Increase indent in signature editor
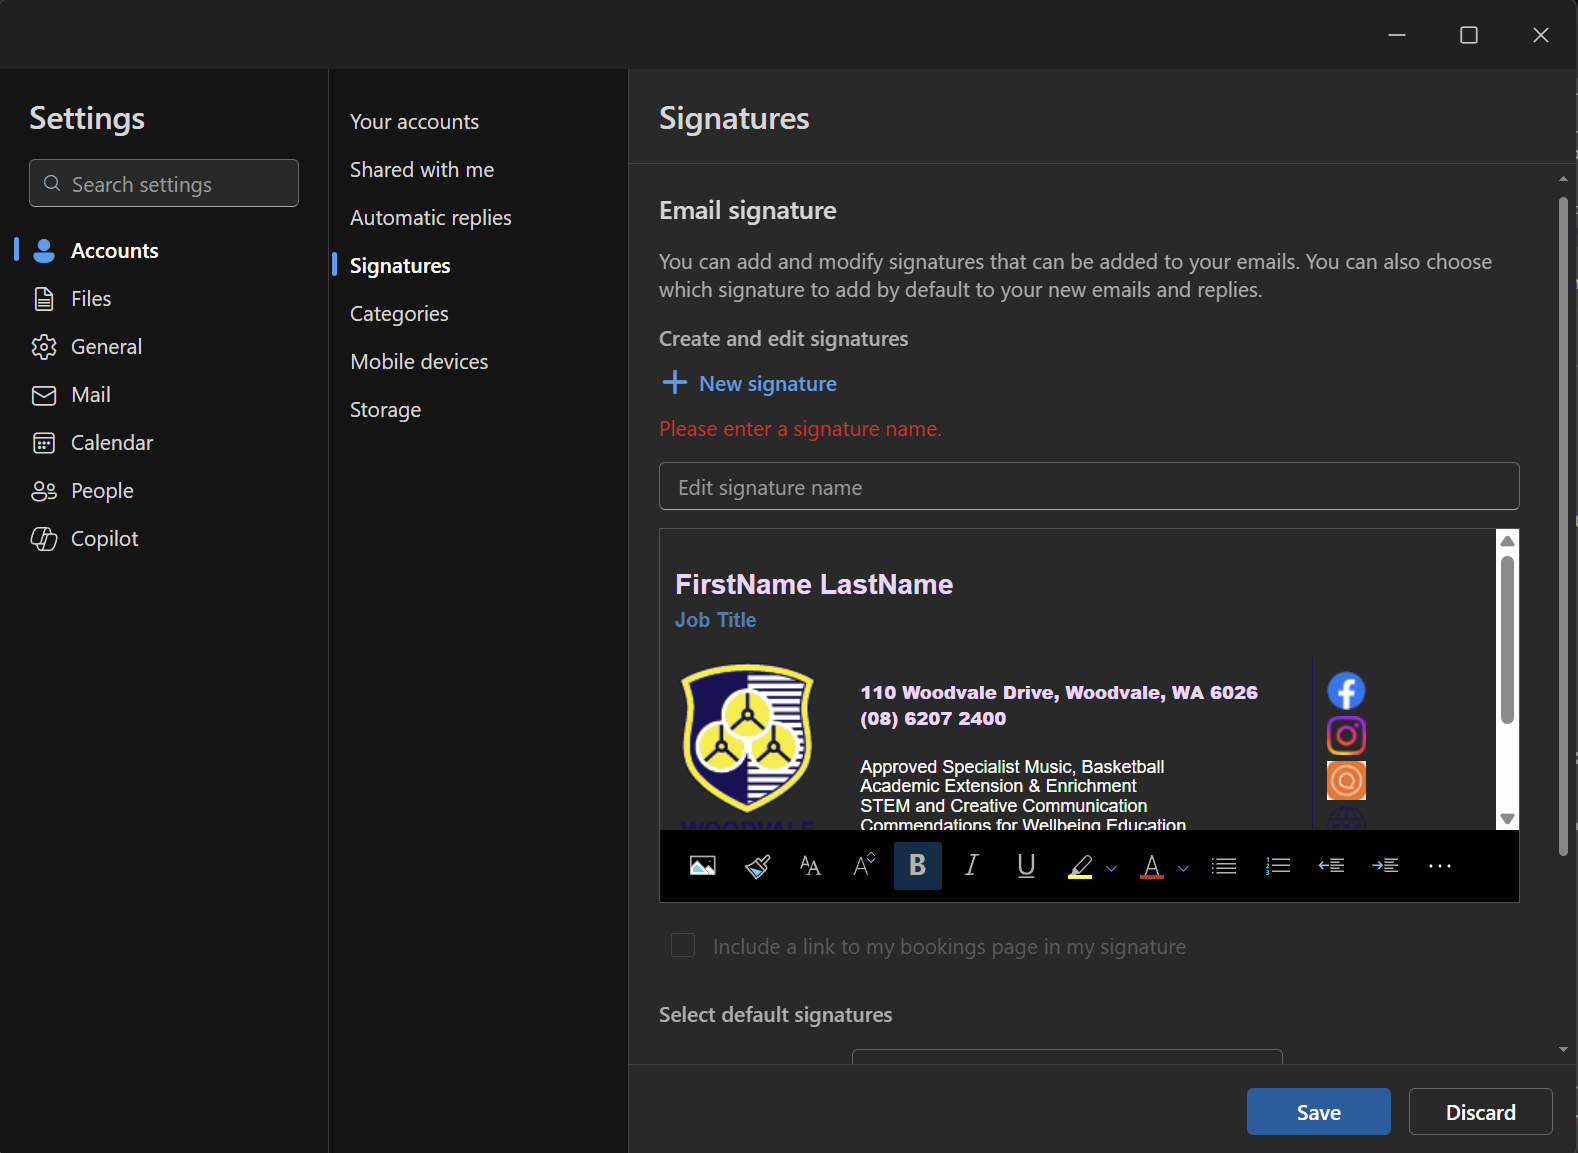 click(x=1385, y=866)
